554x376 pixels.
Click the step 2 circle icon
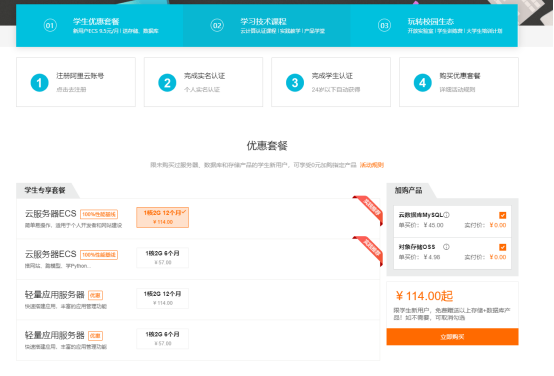pos(167,83)
